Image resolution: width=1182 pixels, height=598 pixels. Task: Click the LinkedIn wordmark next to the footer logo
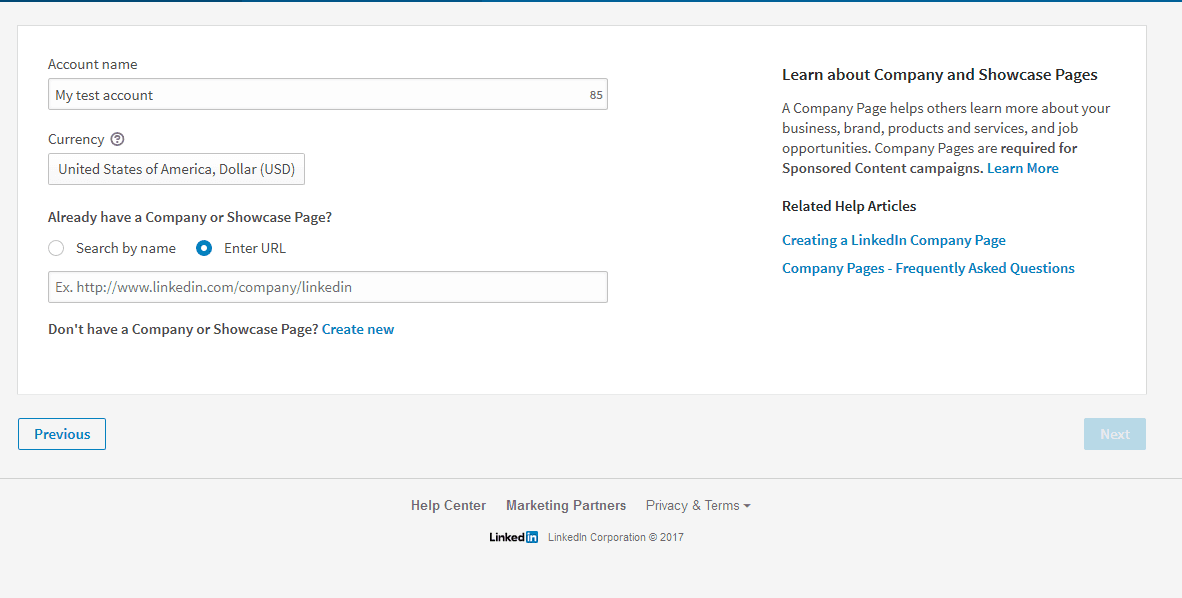tap(505, 537)
